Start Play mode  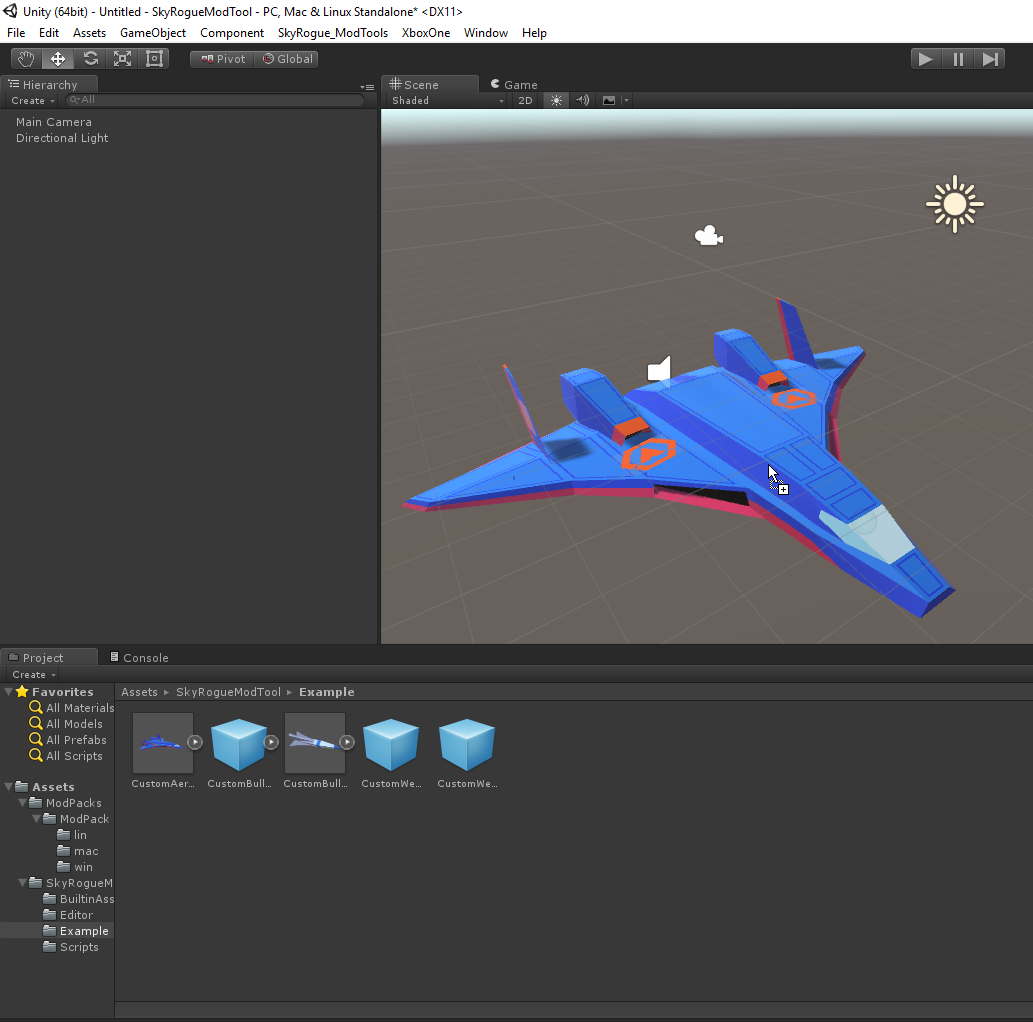(926, 59)
